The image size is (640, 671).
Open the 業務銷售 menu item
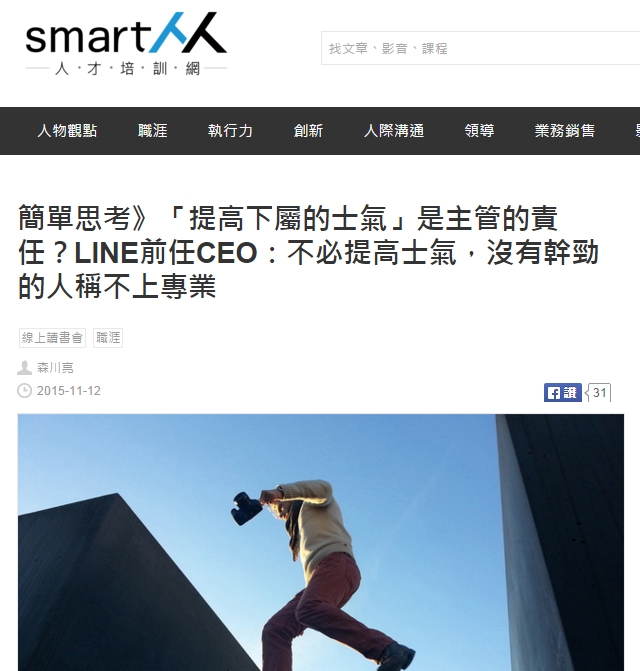click(565, 131)
